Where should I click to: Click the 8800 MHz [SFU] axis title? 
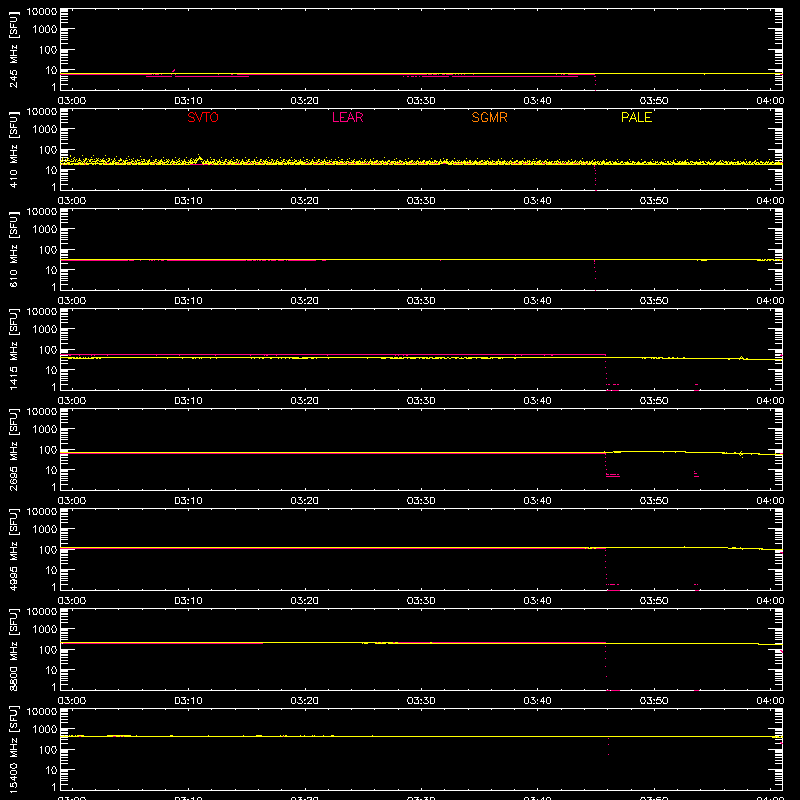(13, 649)
